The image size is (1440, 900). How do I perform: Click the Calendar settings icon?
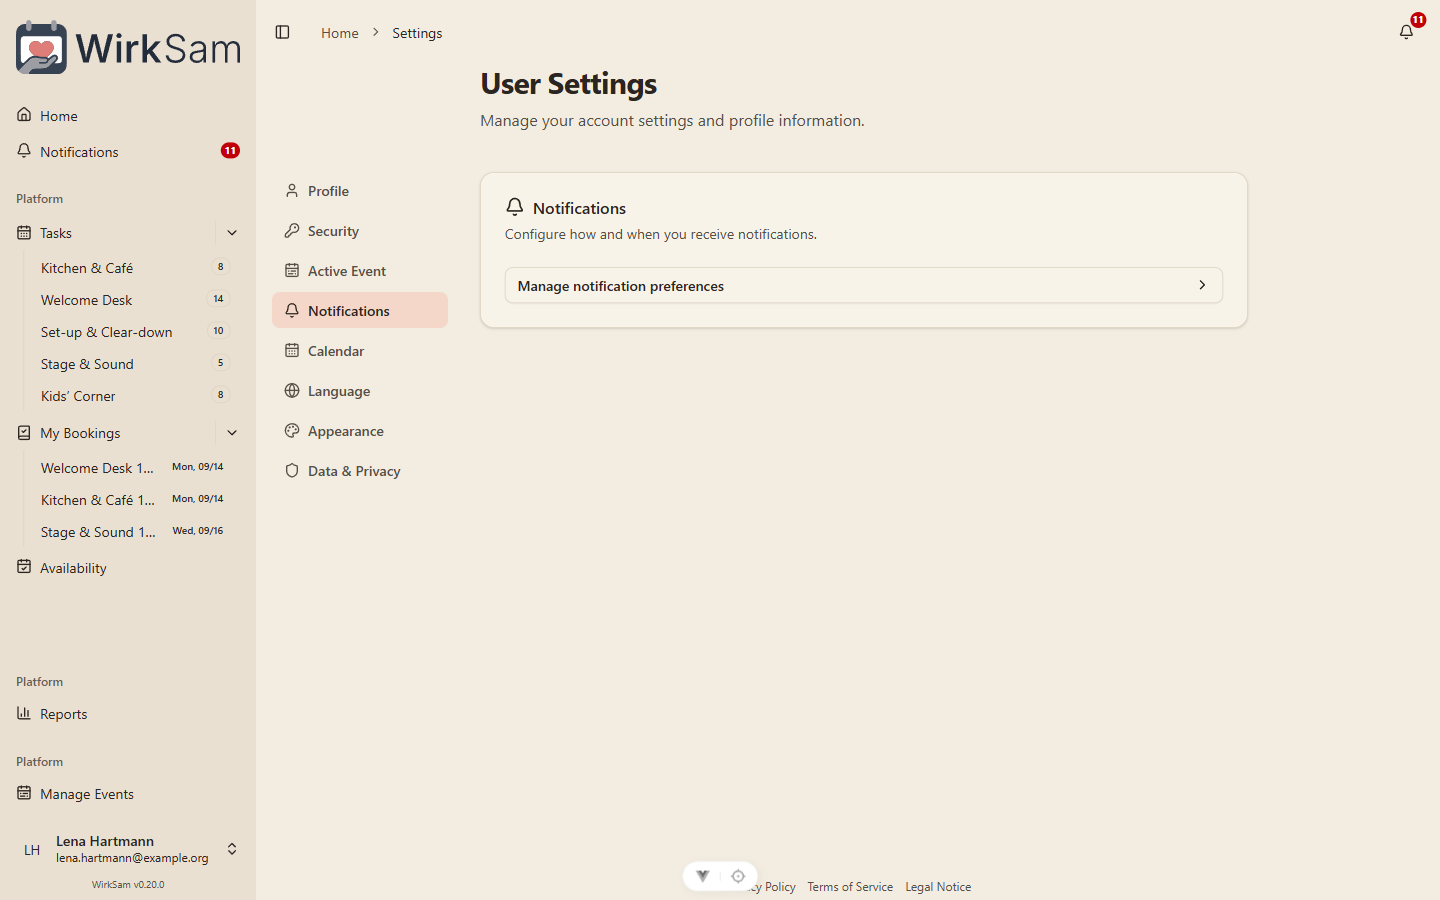pyautogui.click(x=292, y=350)
